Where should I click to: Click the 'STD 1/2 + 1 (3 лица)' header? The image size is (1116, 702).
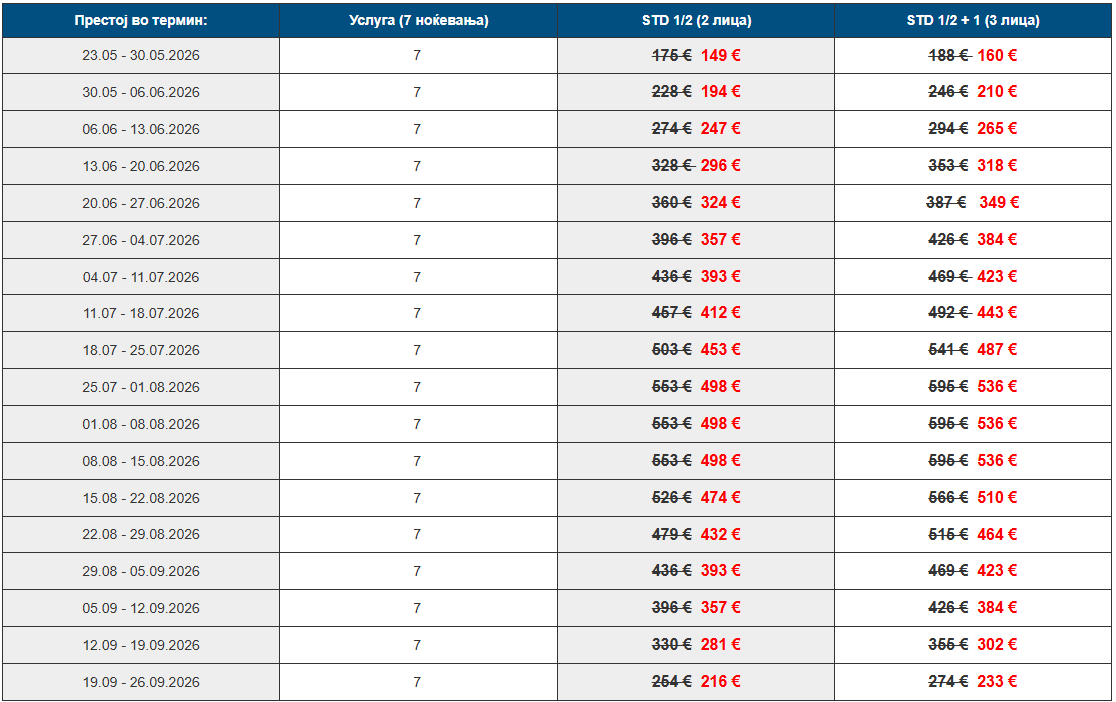(x=973, y=20)
